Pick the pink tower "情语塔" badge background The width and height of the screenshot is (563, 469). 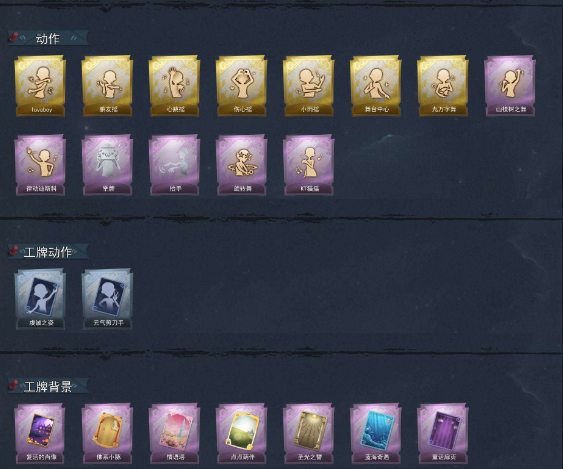(174, 433)
